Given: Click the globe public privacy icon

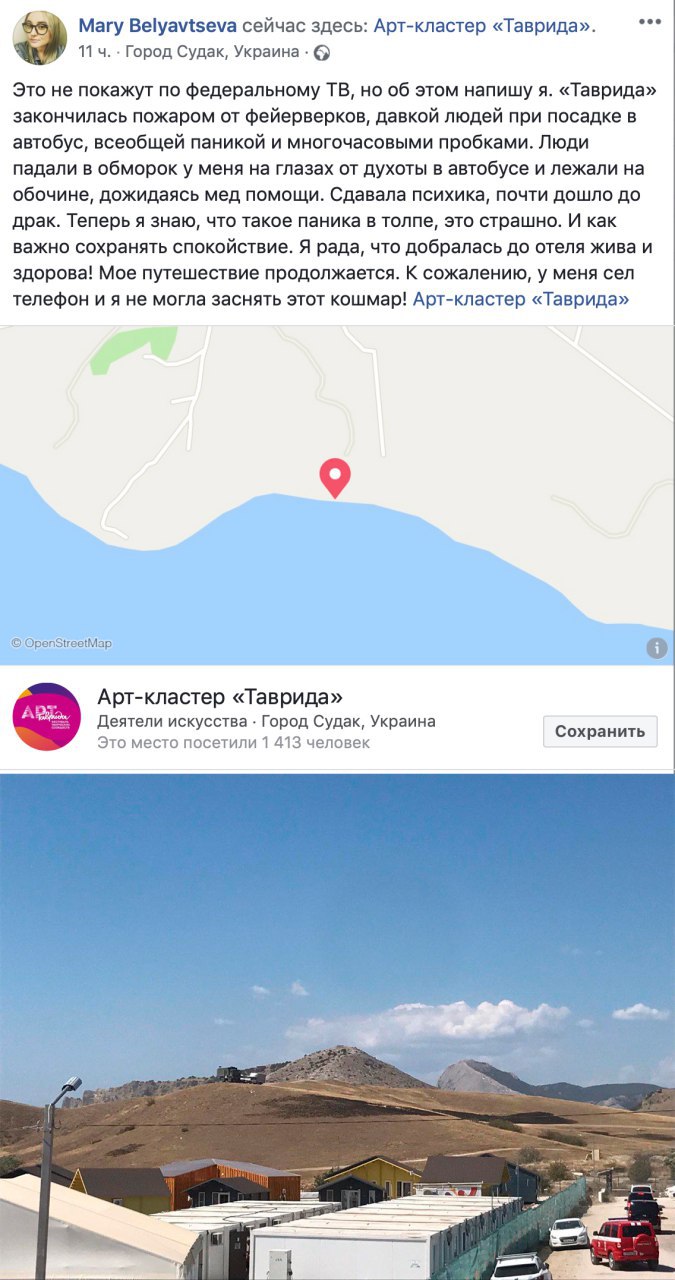Looking at the screenshot, I should point(322,53).
